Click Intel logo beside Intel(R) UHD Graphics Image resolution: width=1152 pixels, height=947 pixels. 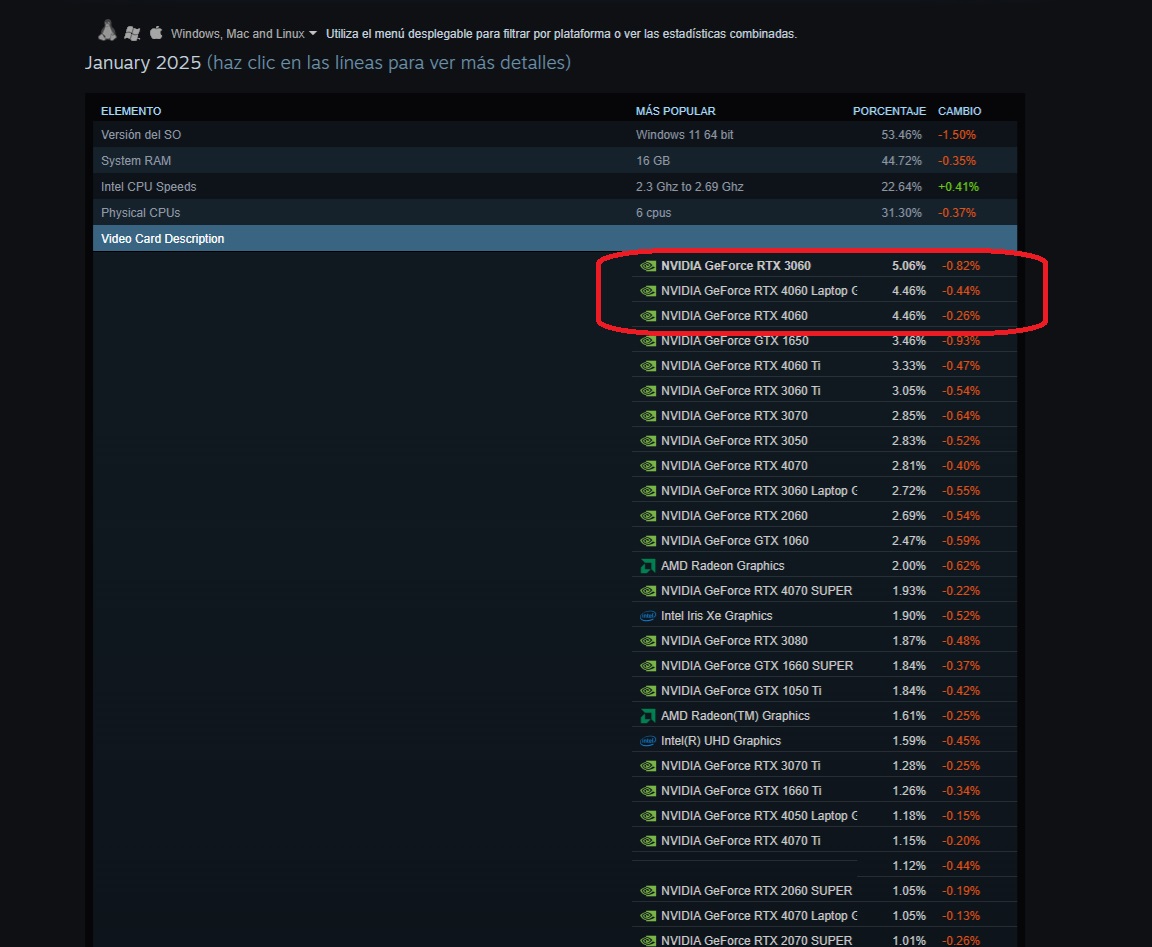coord(648,741)
